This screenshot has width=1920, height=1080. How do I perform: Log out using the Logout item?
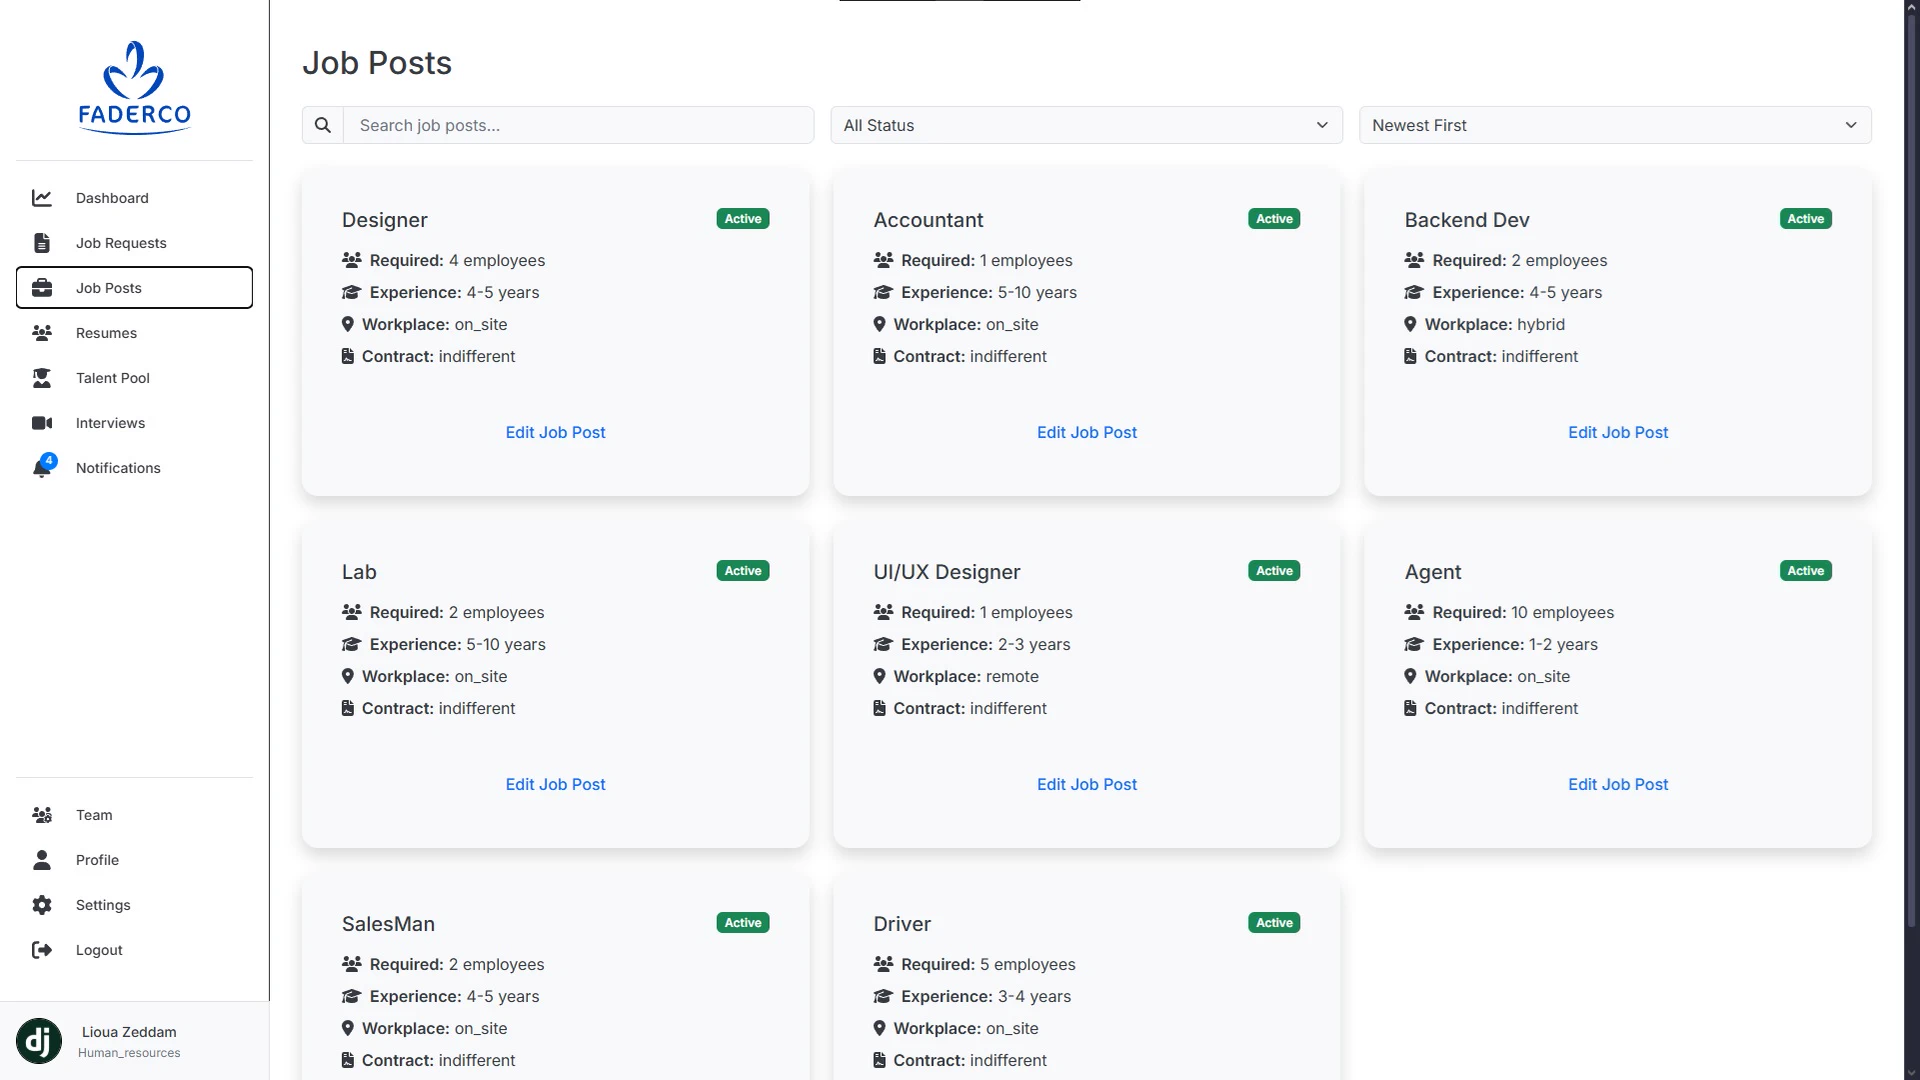[x=134, y=950]
